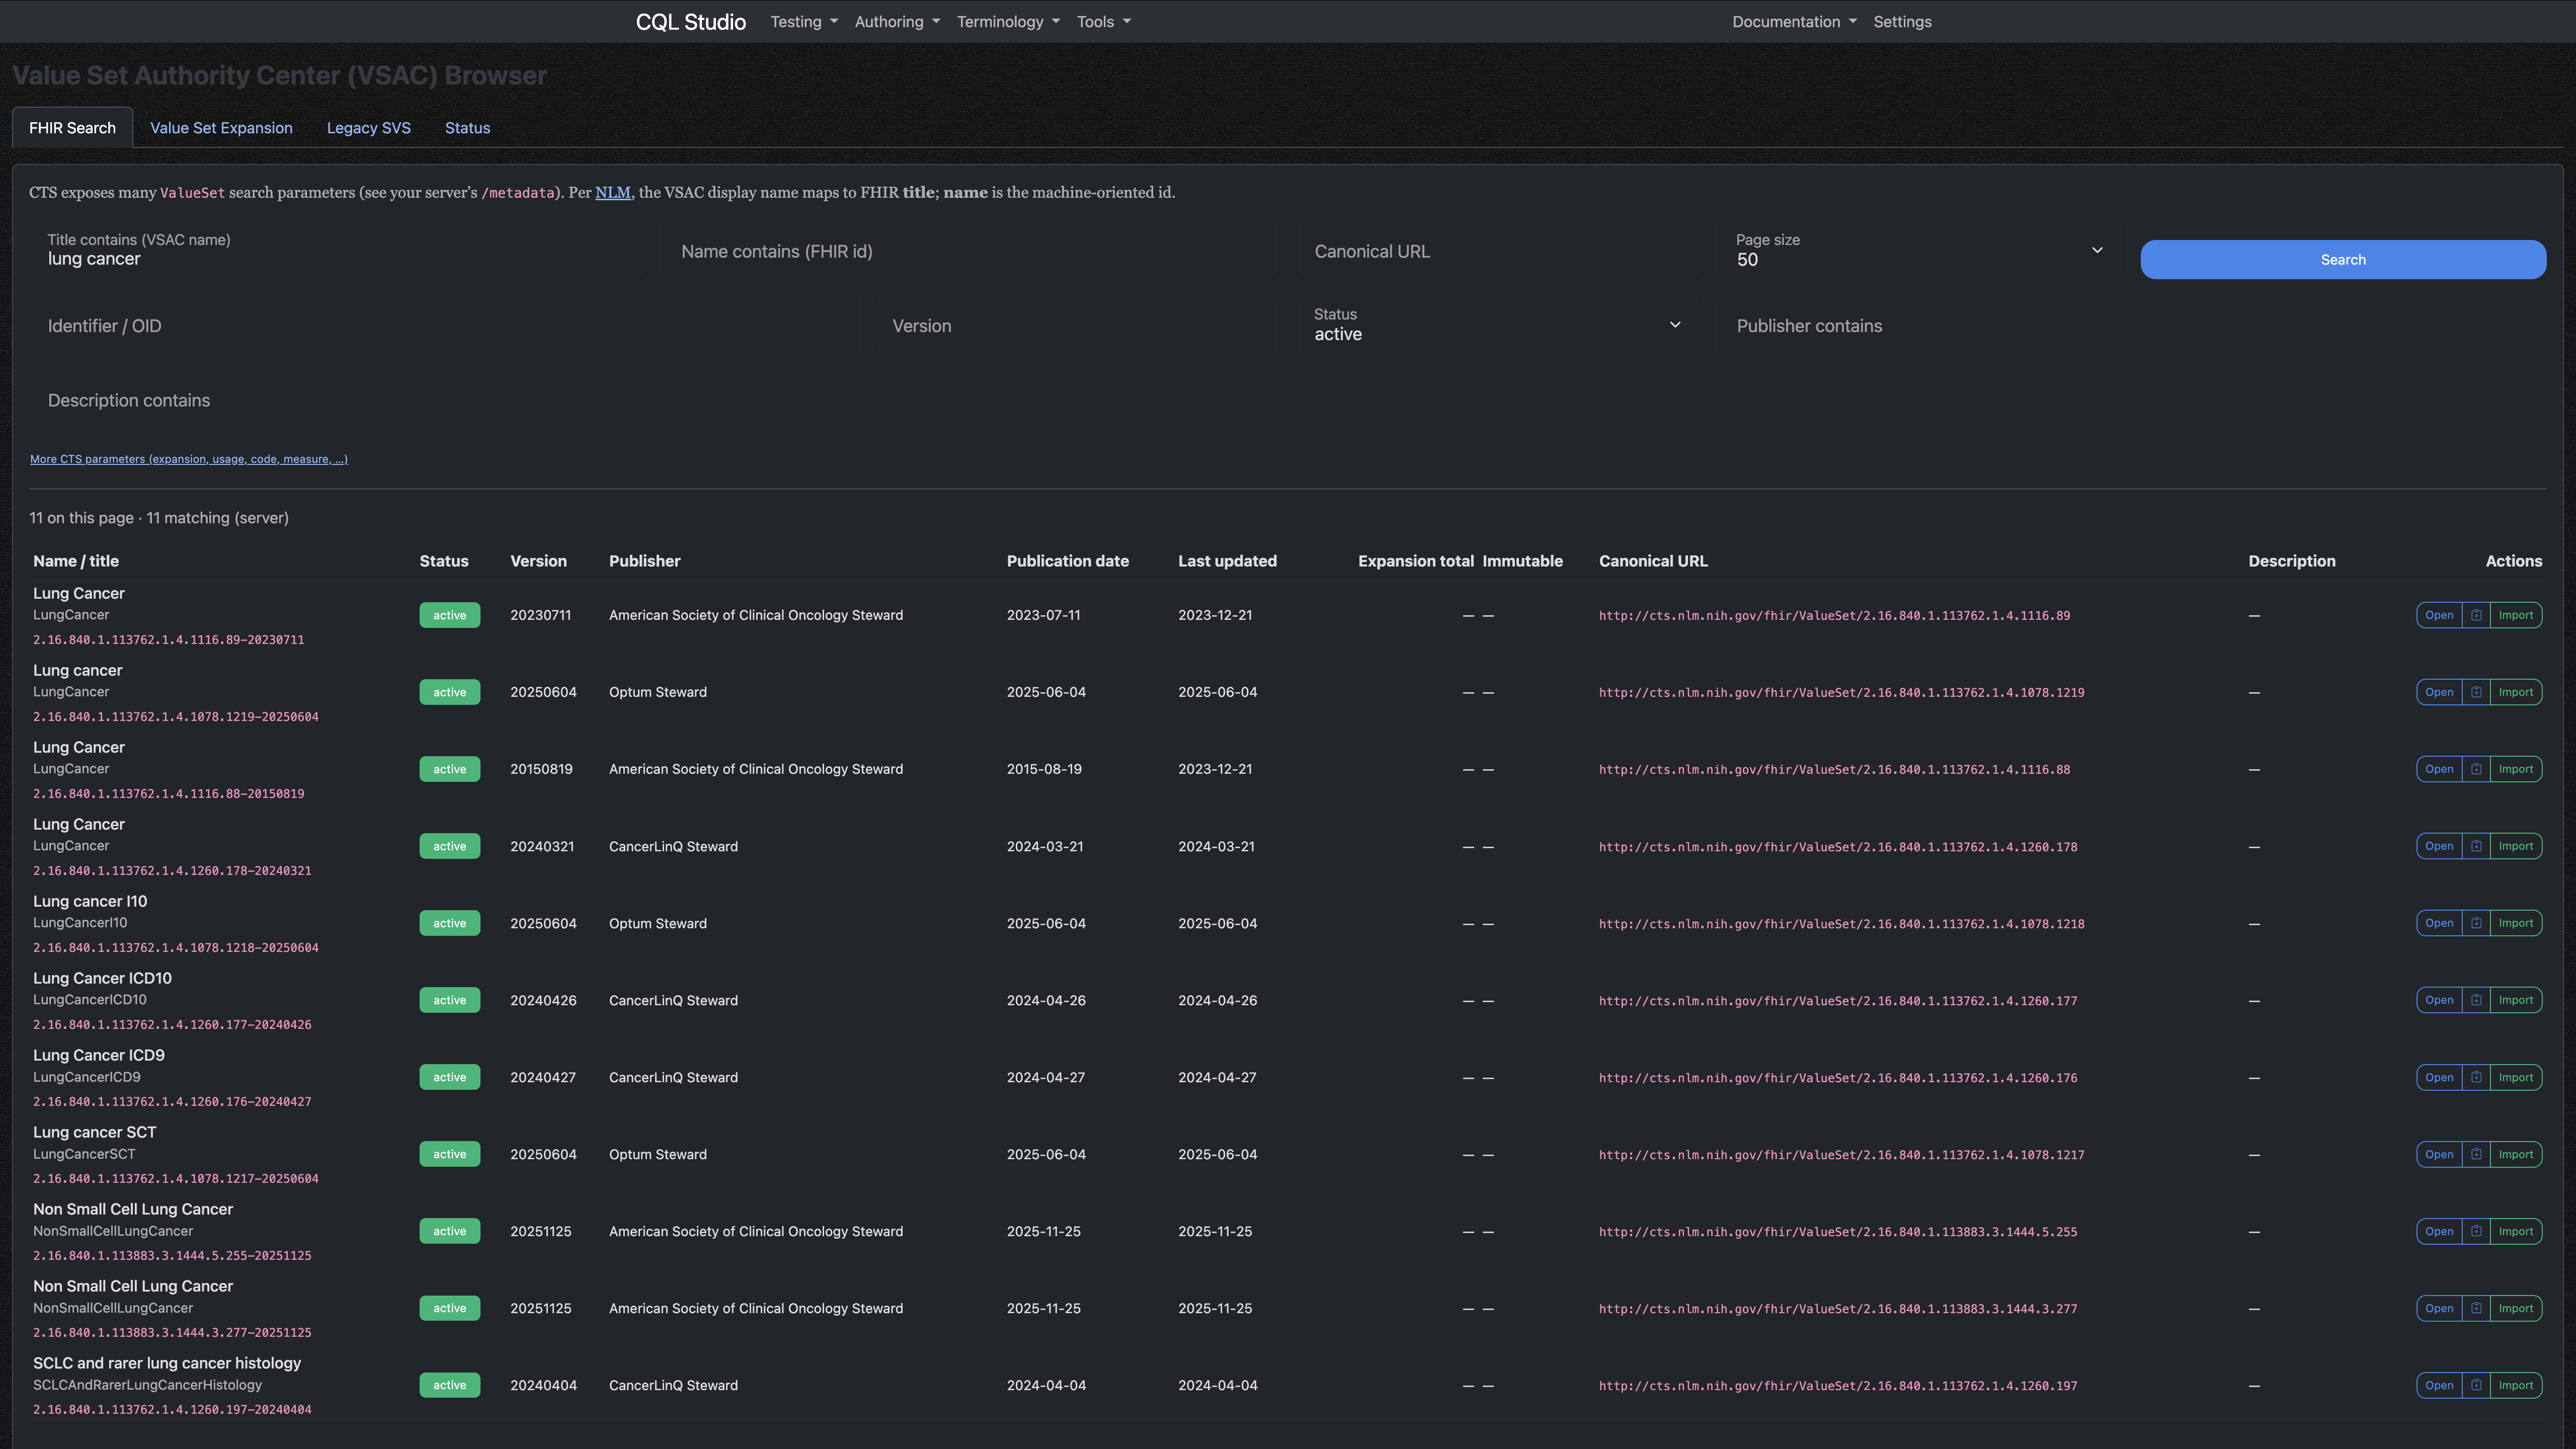
Task: Click the Name contains (FHIR id) field
Action: coord(971,251)
